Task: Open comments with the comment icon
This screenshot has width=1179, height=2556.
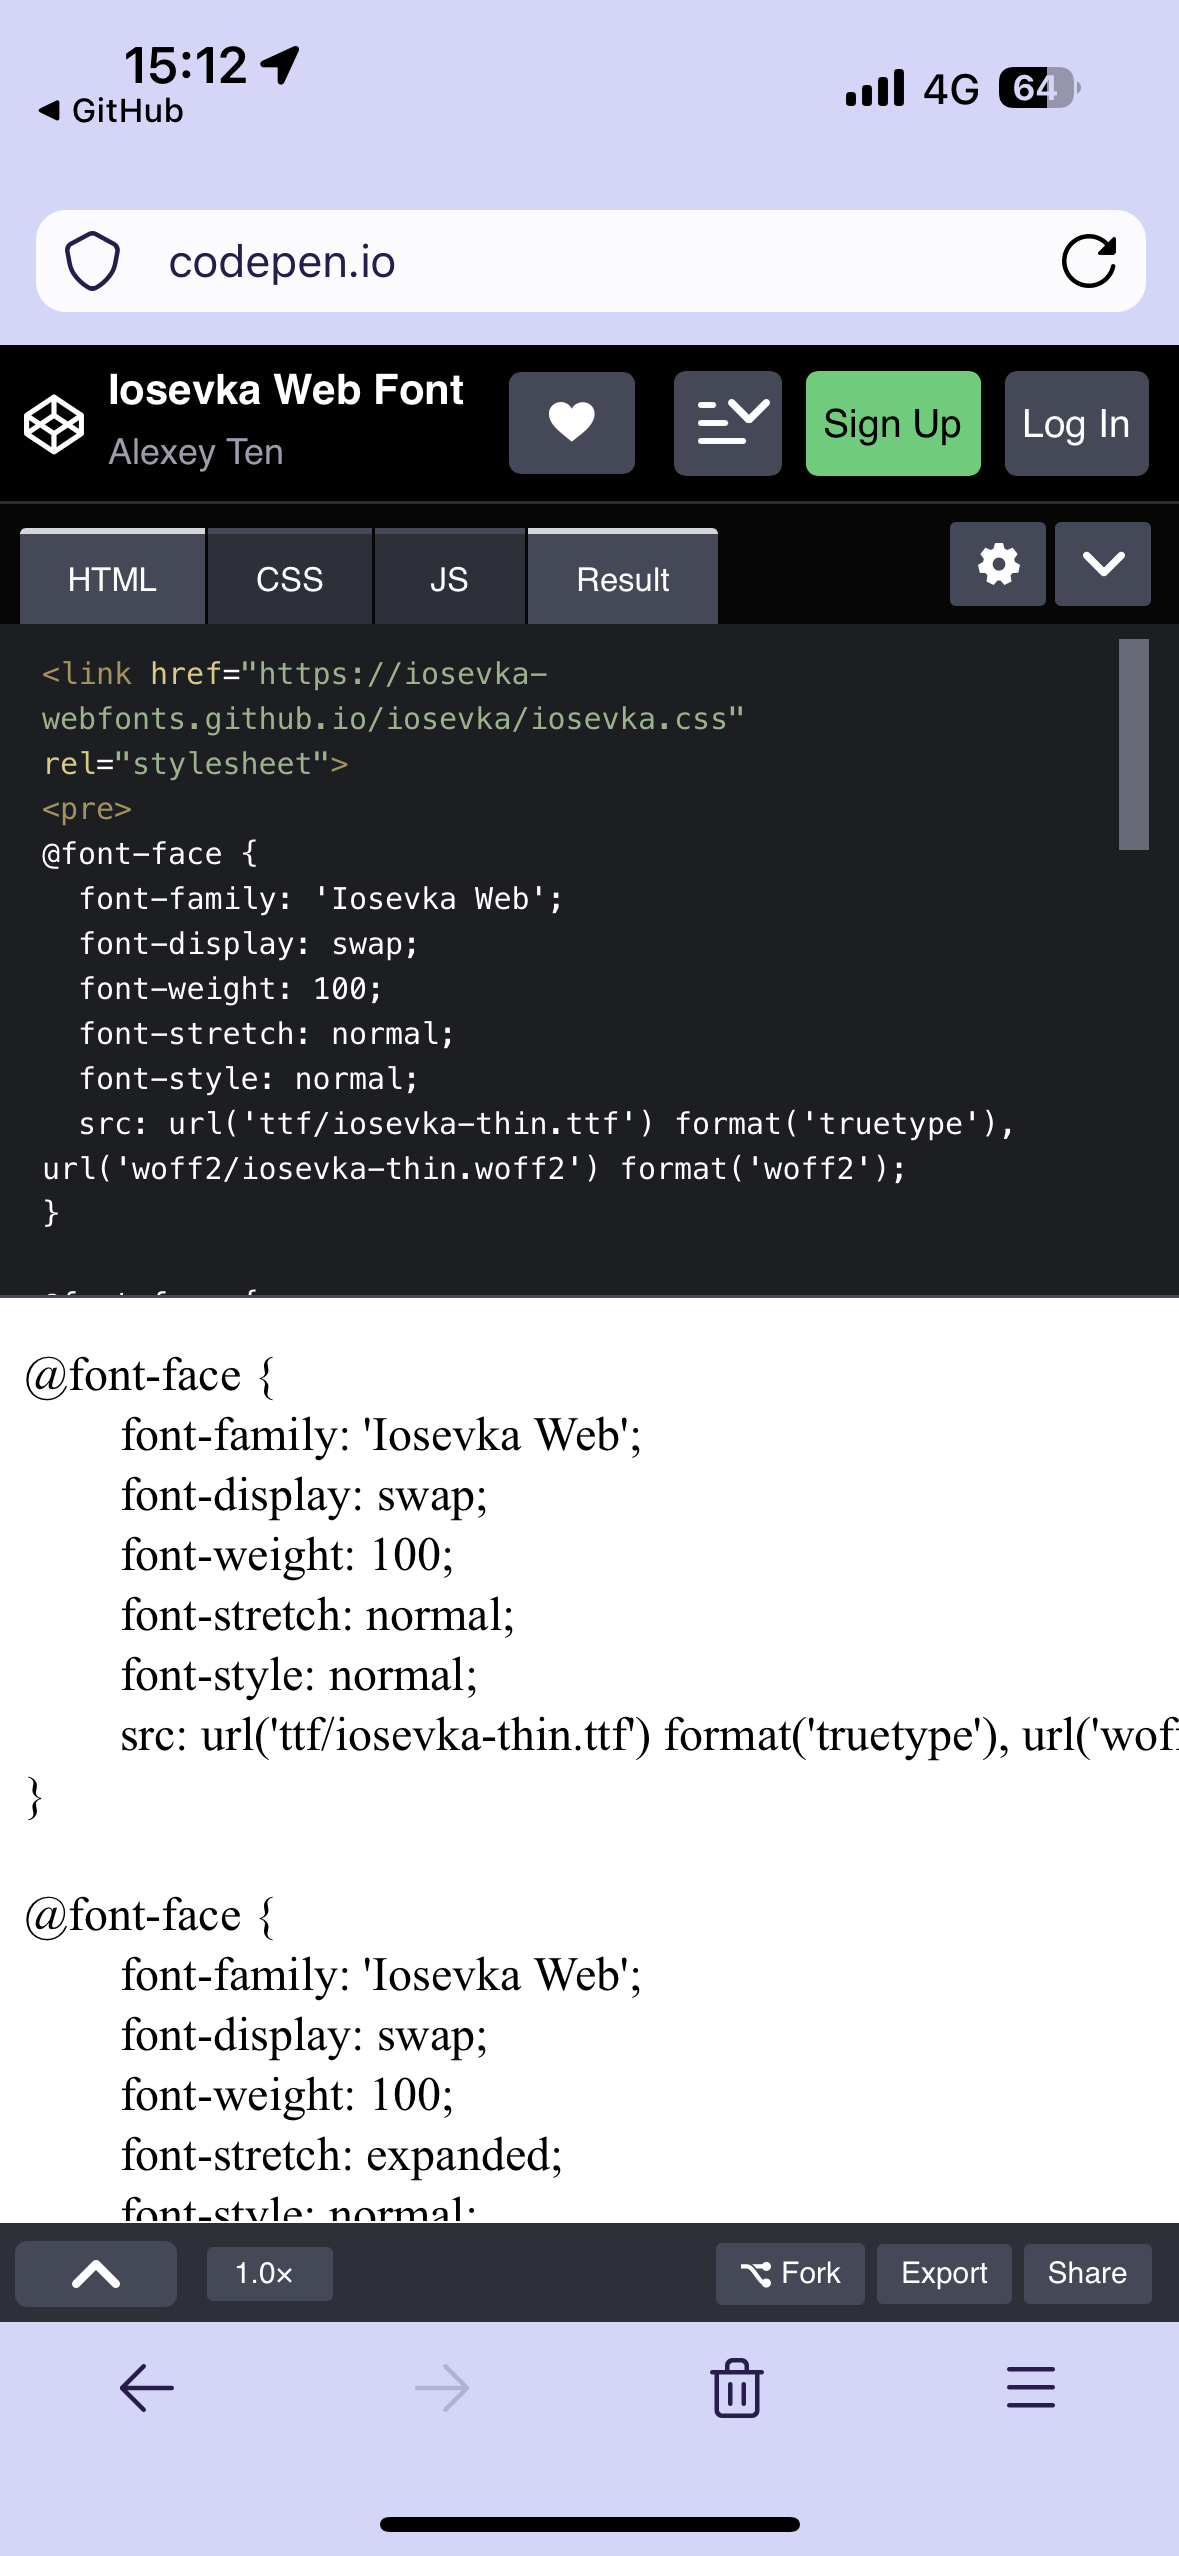Action: click(x=727, y=422)
